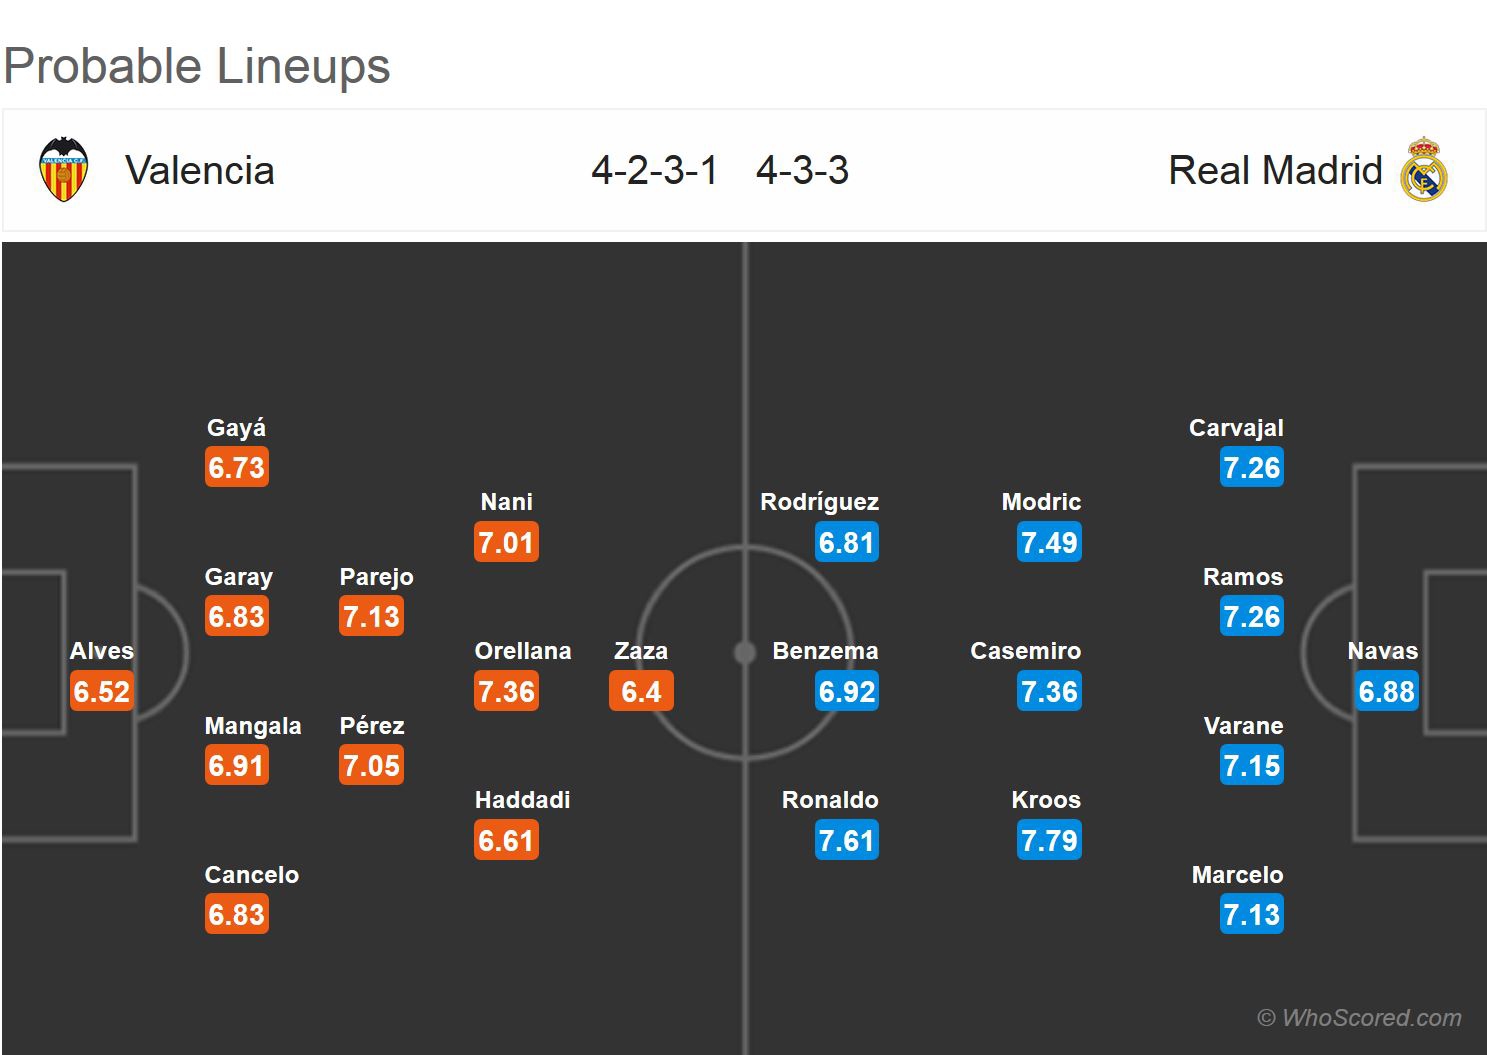Select Cancelo's 6.83 rating badge

[237, 915]
